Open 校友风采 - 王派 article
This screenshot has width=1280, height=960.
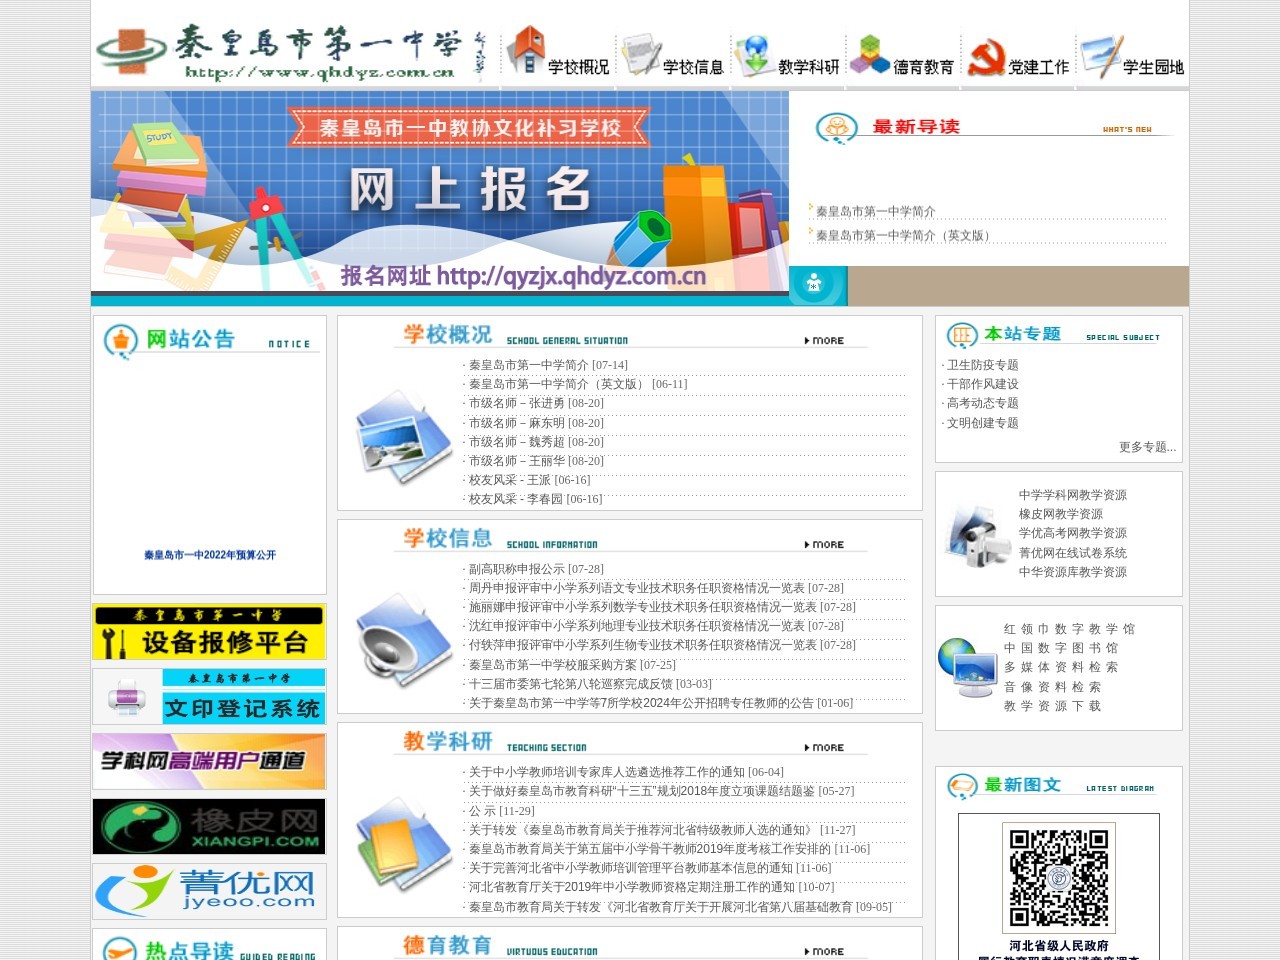click(x=511, y=480)
